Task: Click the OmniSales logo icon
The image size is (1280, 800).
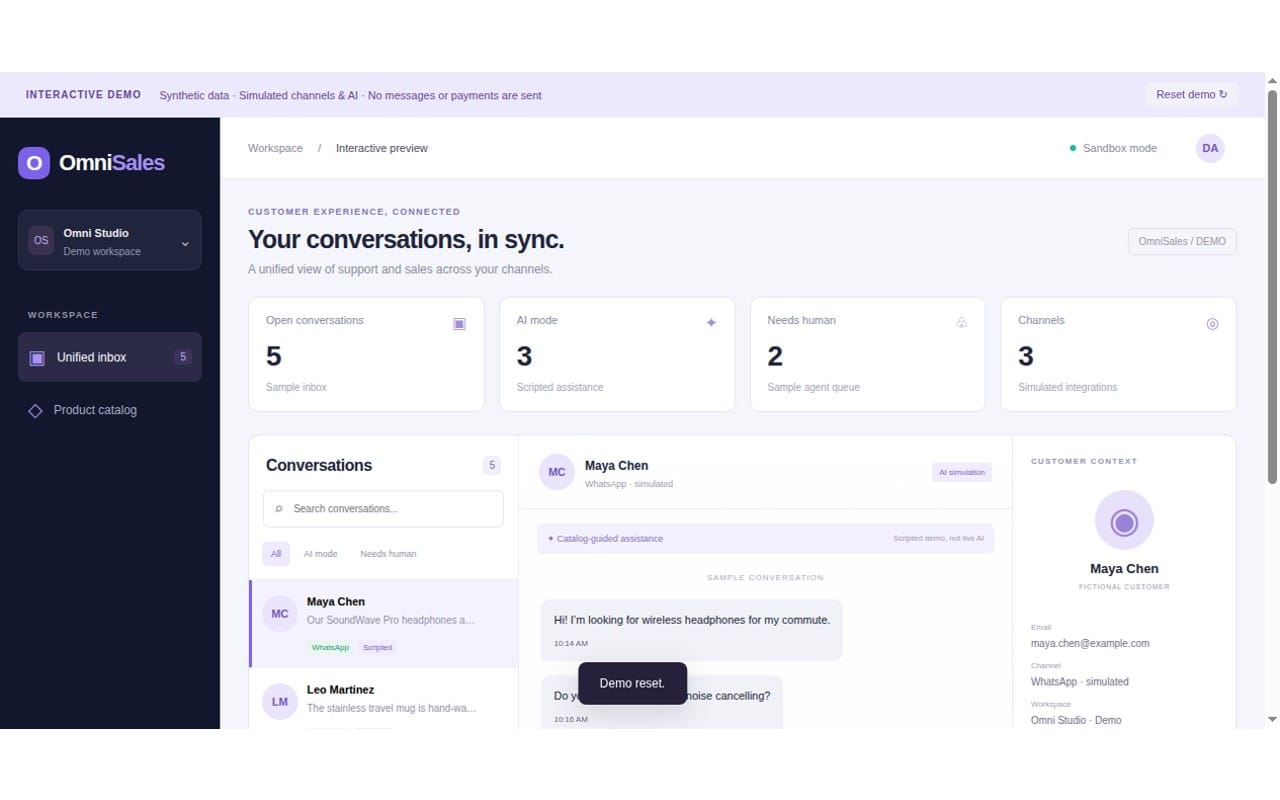Action: (34, 163)
